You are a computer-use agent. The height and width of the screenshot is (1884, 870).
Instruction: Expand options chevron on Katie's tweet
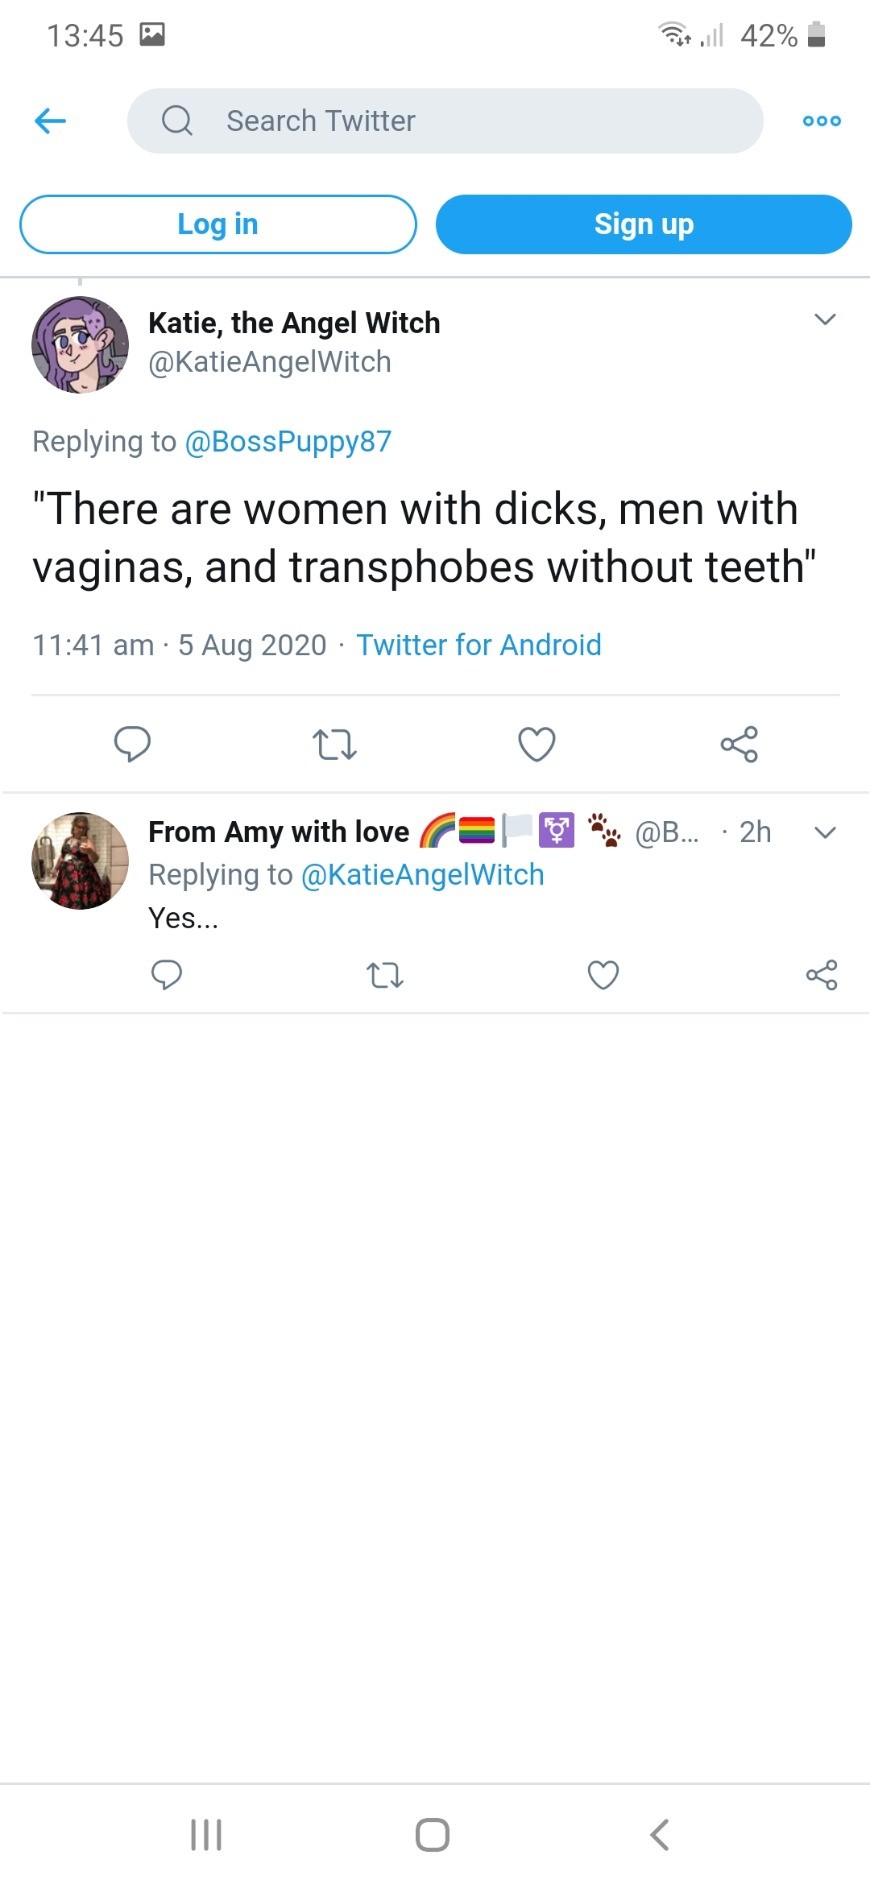pos(825,320)
